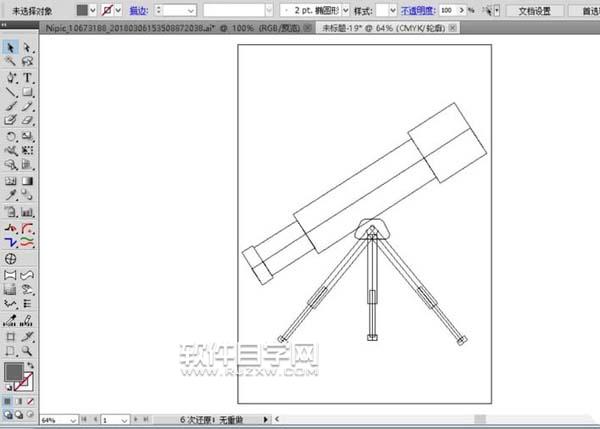Select the Zoom magnifier tool
This screenshot has width=600, height=429.
tap(27, 351)
